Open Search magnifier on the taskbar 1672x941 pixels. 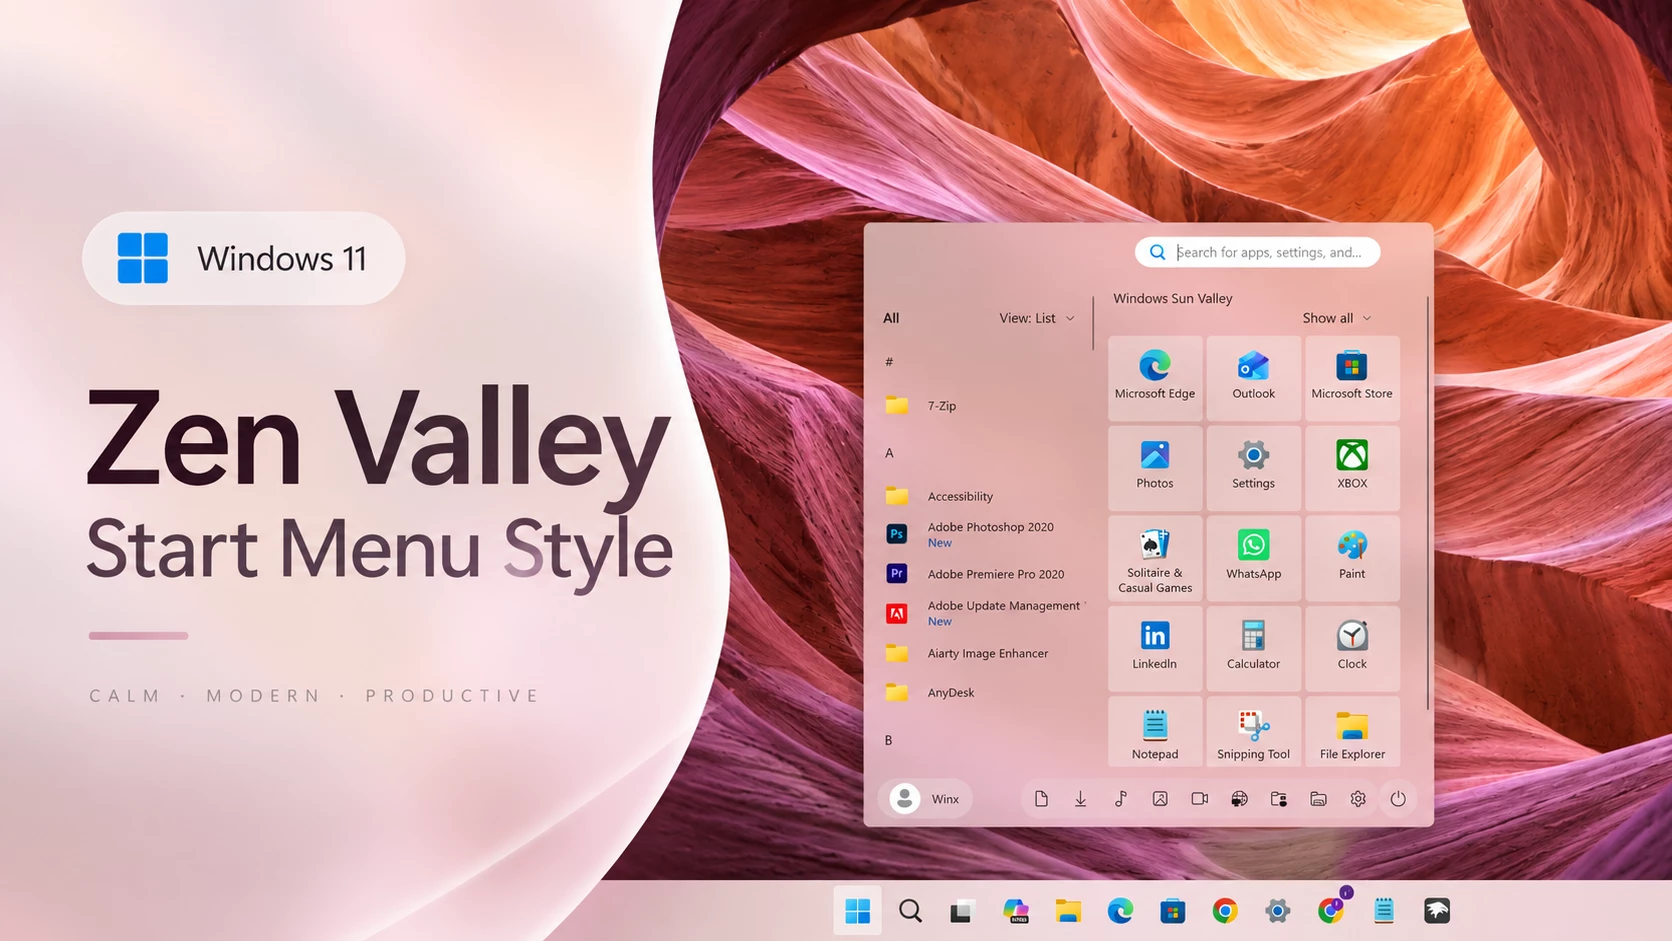click(910, 910)
